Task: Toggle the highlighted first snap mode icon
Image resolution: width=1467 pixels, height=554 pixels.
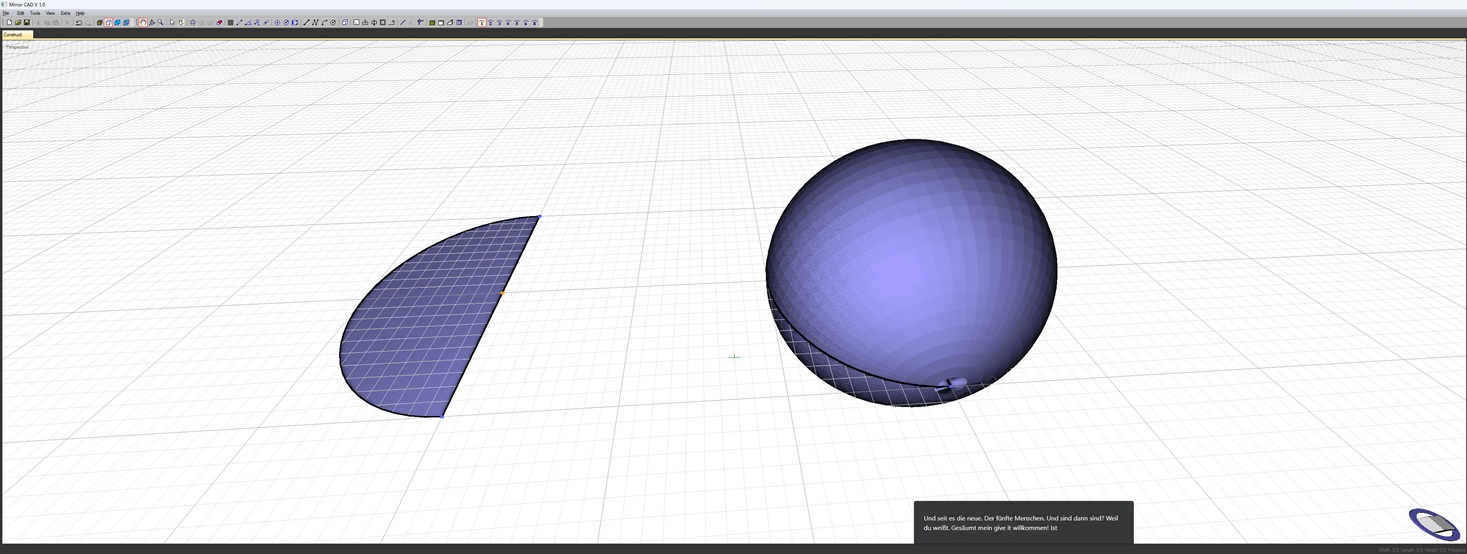Action: 481,22
